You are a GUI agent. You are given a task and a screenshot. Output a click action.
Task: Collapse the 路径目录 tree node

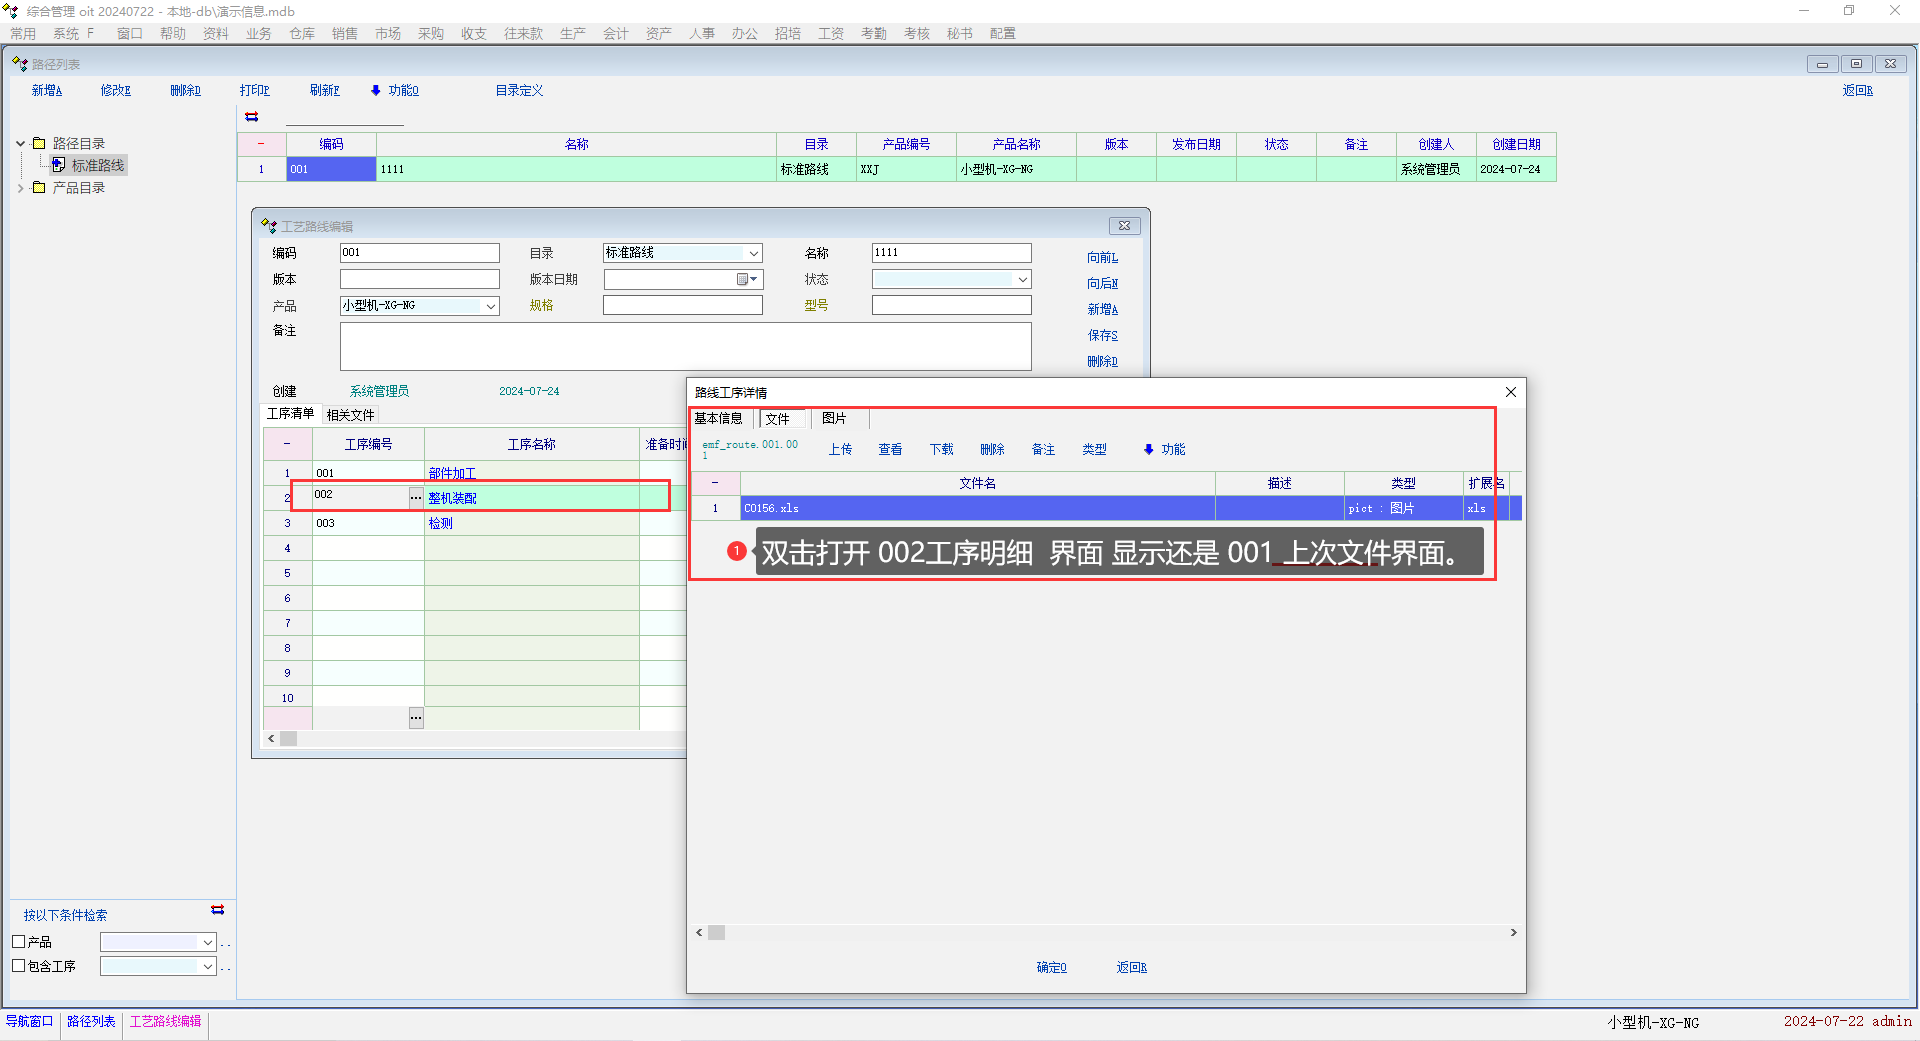(x=20, y=143)
